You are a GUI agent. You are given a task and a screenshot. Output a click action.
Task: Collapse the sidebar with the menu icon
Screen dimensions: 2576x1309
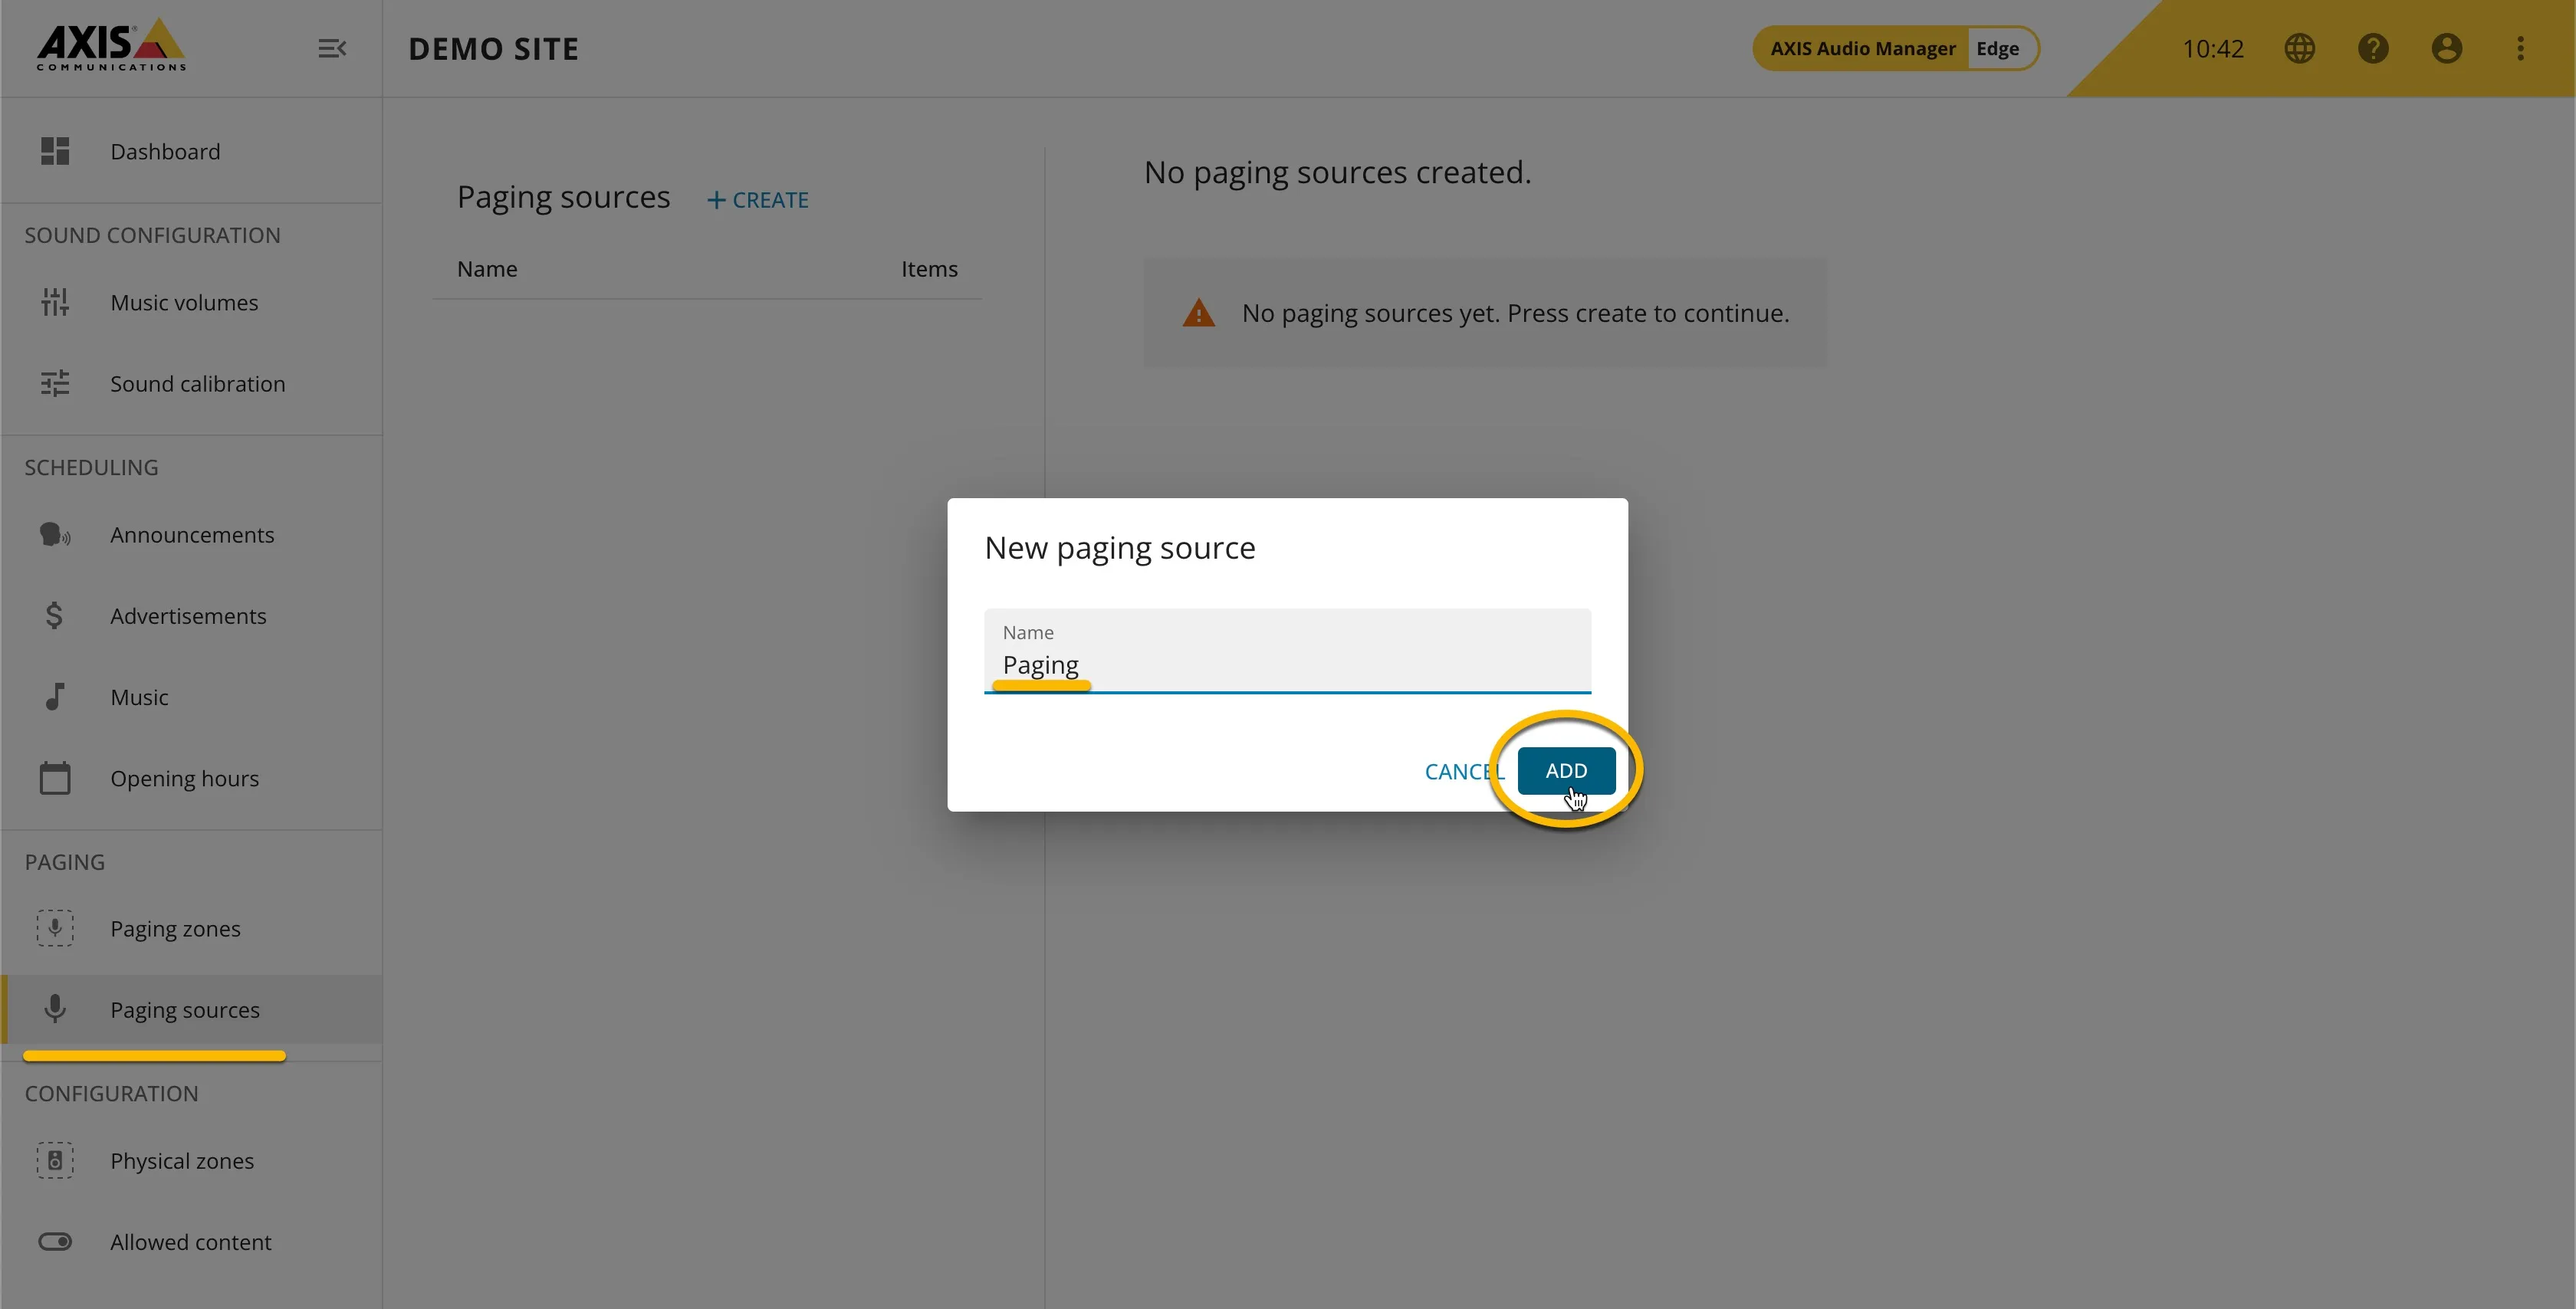pyautogui.click(x=332, y=48)
